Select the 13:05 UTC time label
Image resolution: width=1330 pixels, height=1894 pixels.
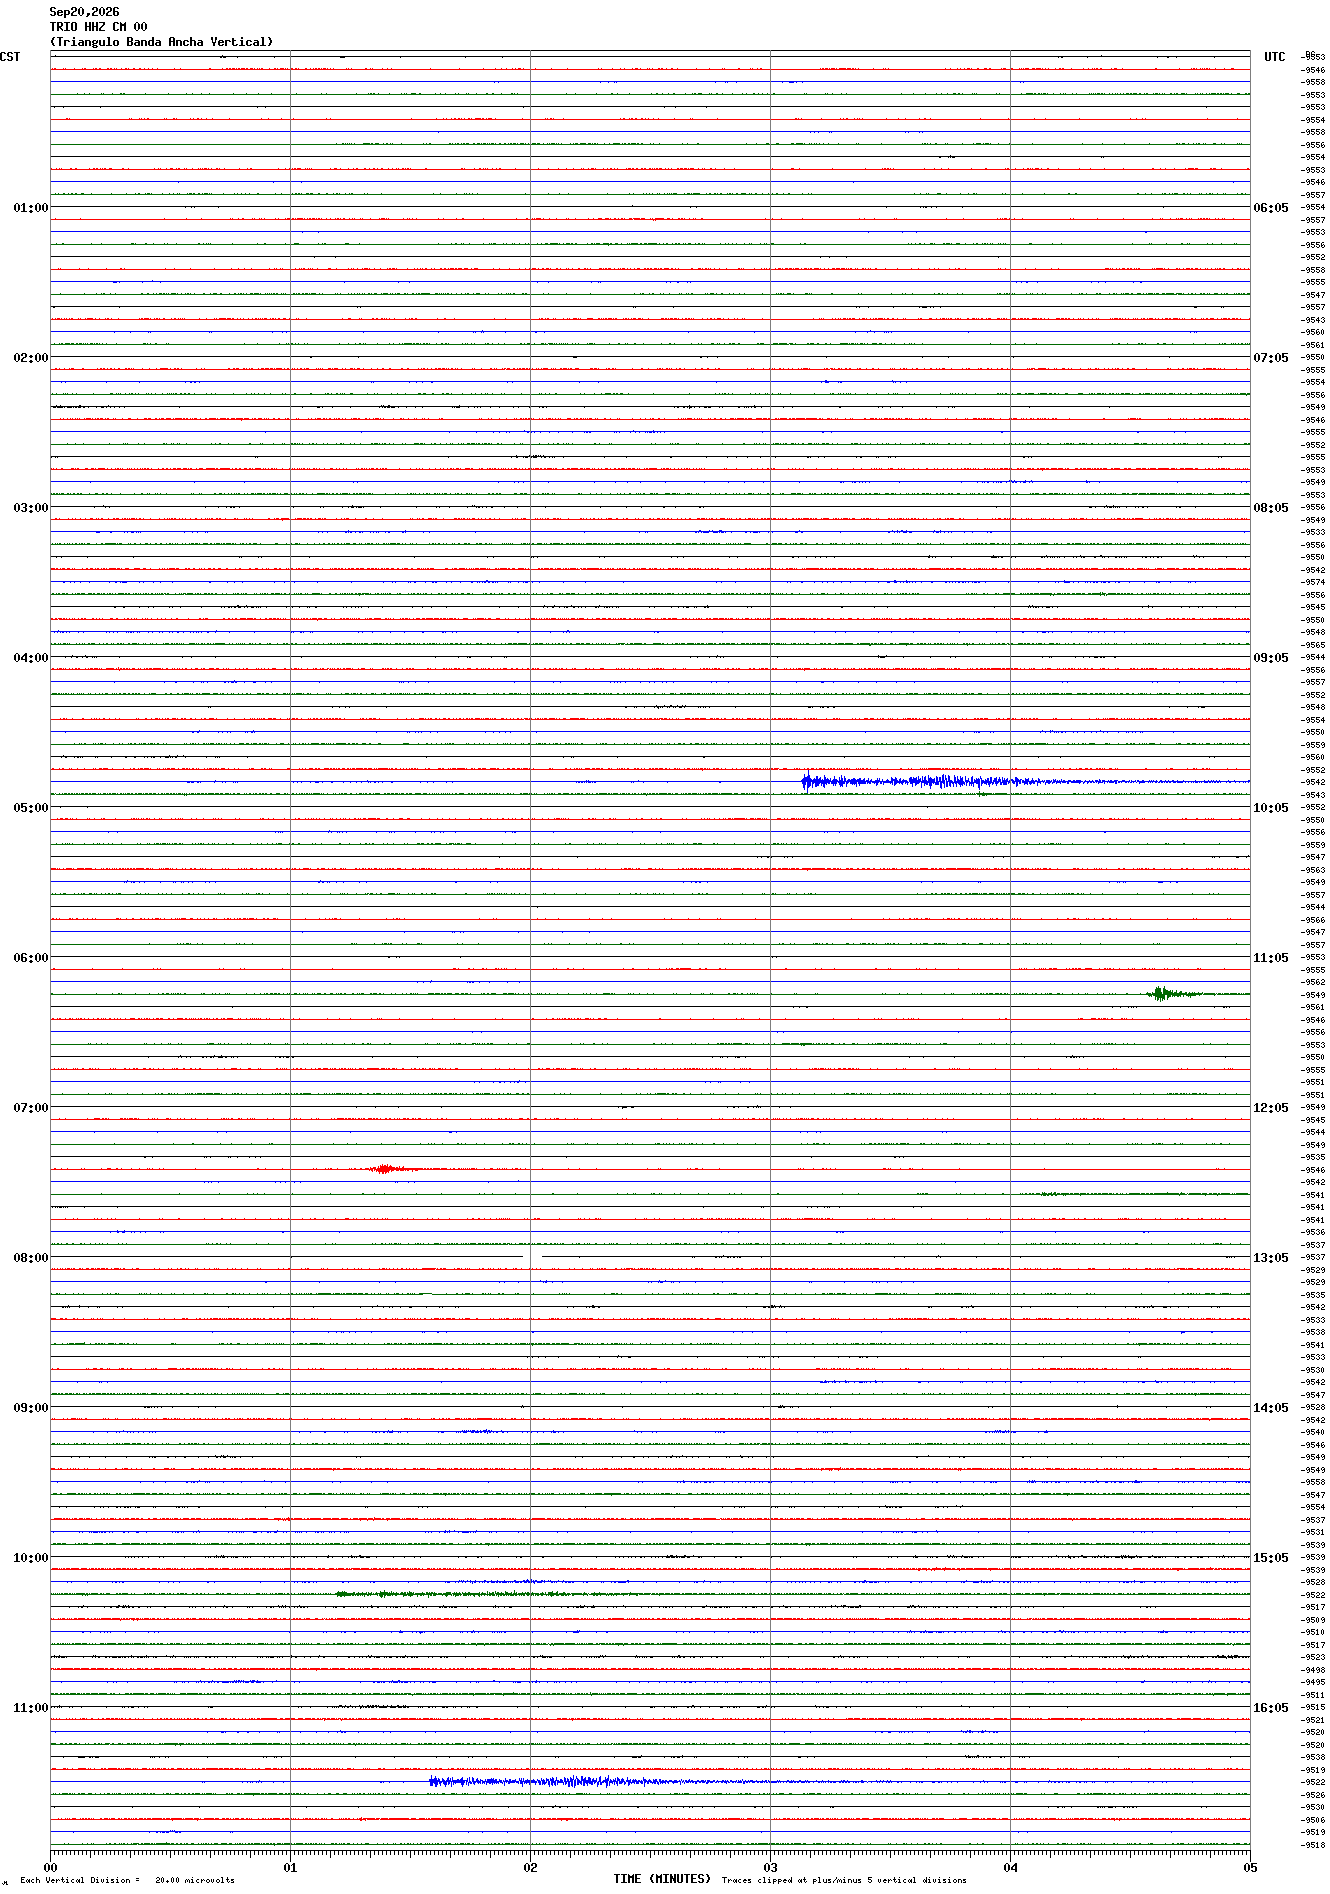[x=1271, y=1258]
